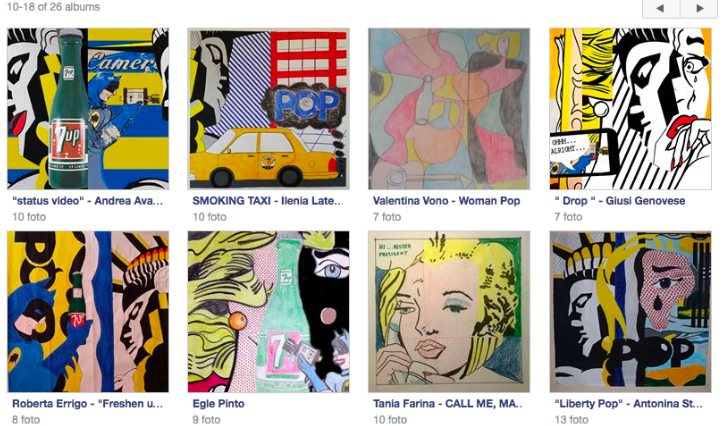Click the Egle Pinto title link
The height and width of the screenshot is (426, 724).
pyautogui.click(x=218, y=404)
